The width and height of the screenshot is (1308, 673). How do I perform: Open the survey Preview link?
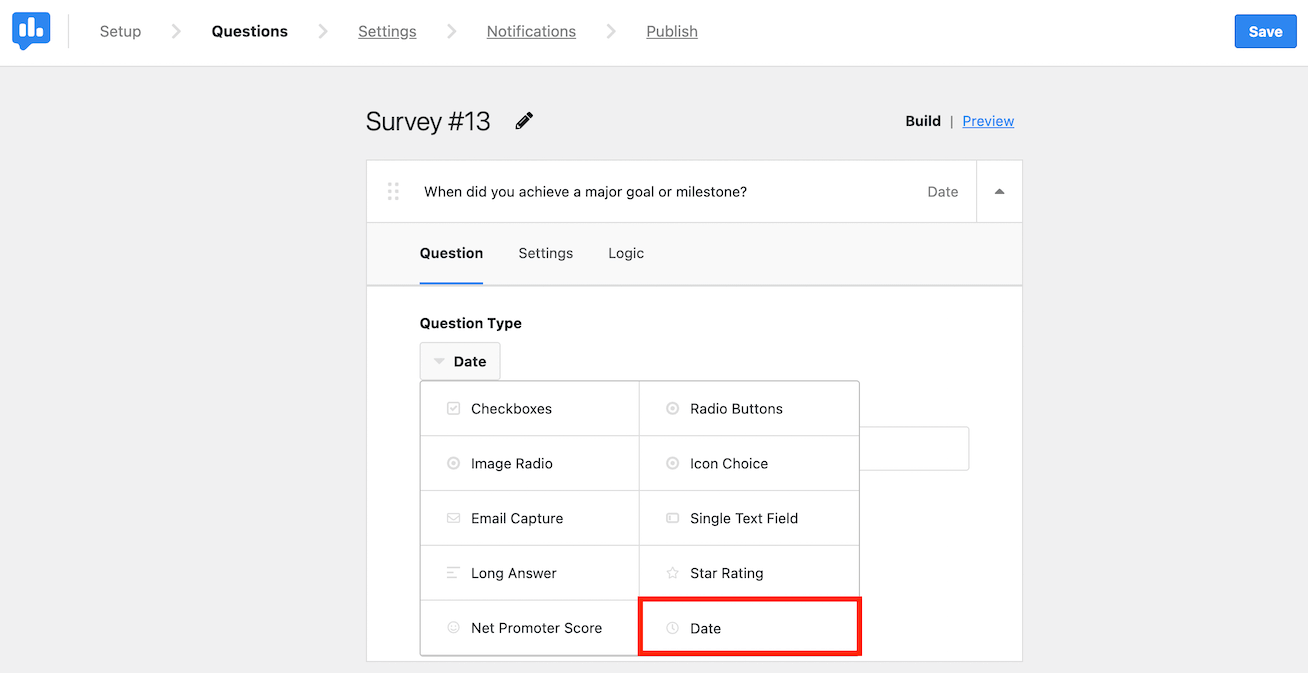click(x=988, y=120)
